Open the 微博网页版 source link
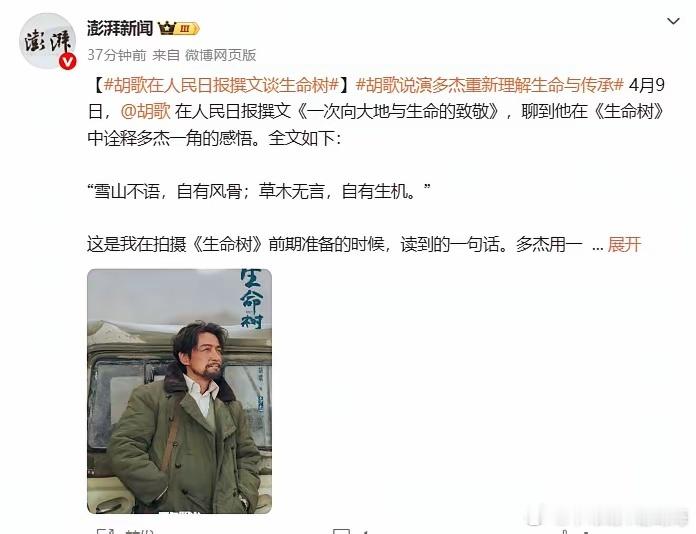The height and width of the screenshot is (534, 696). coord(221,55)
